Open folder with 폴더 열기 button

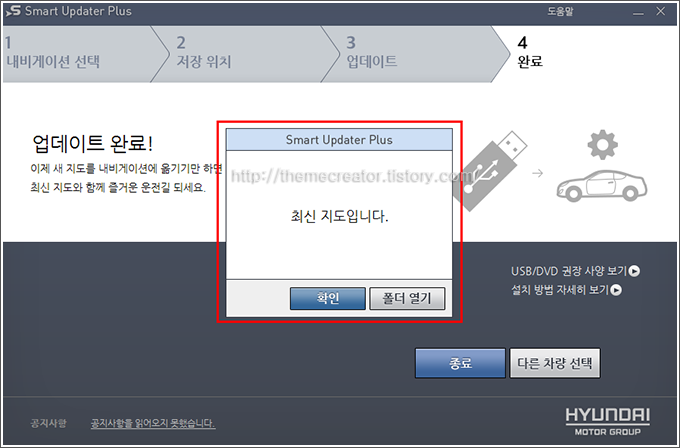(x=407, y=298)
